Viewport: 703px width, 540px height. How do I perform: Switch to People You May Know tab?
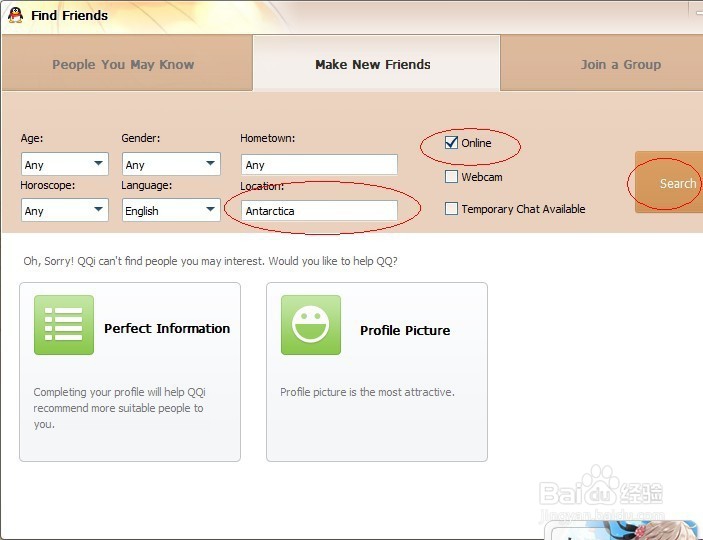(x=127, y=63)
